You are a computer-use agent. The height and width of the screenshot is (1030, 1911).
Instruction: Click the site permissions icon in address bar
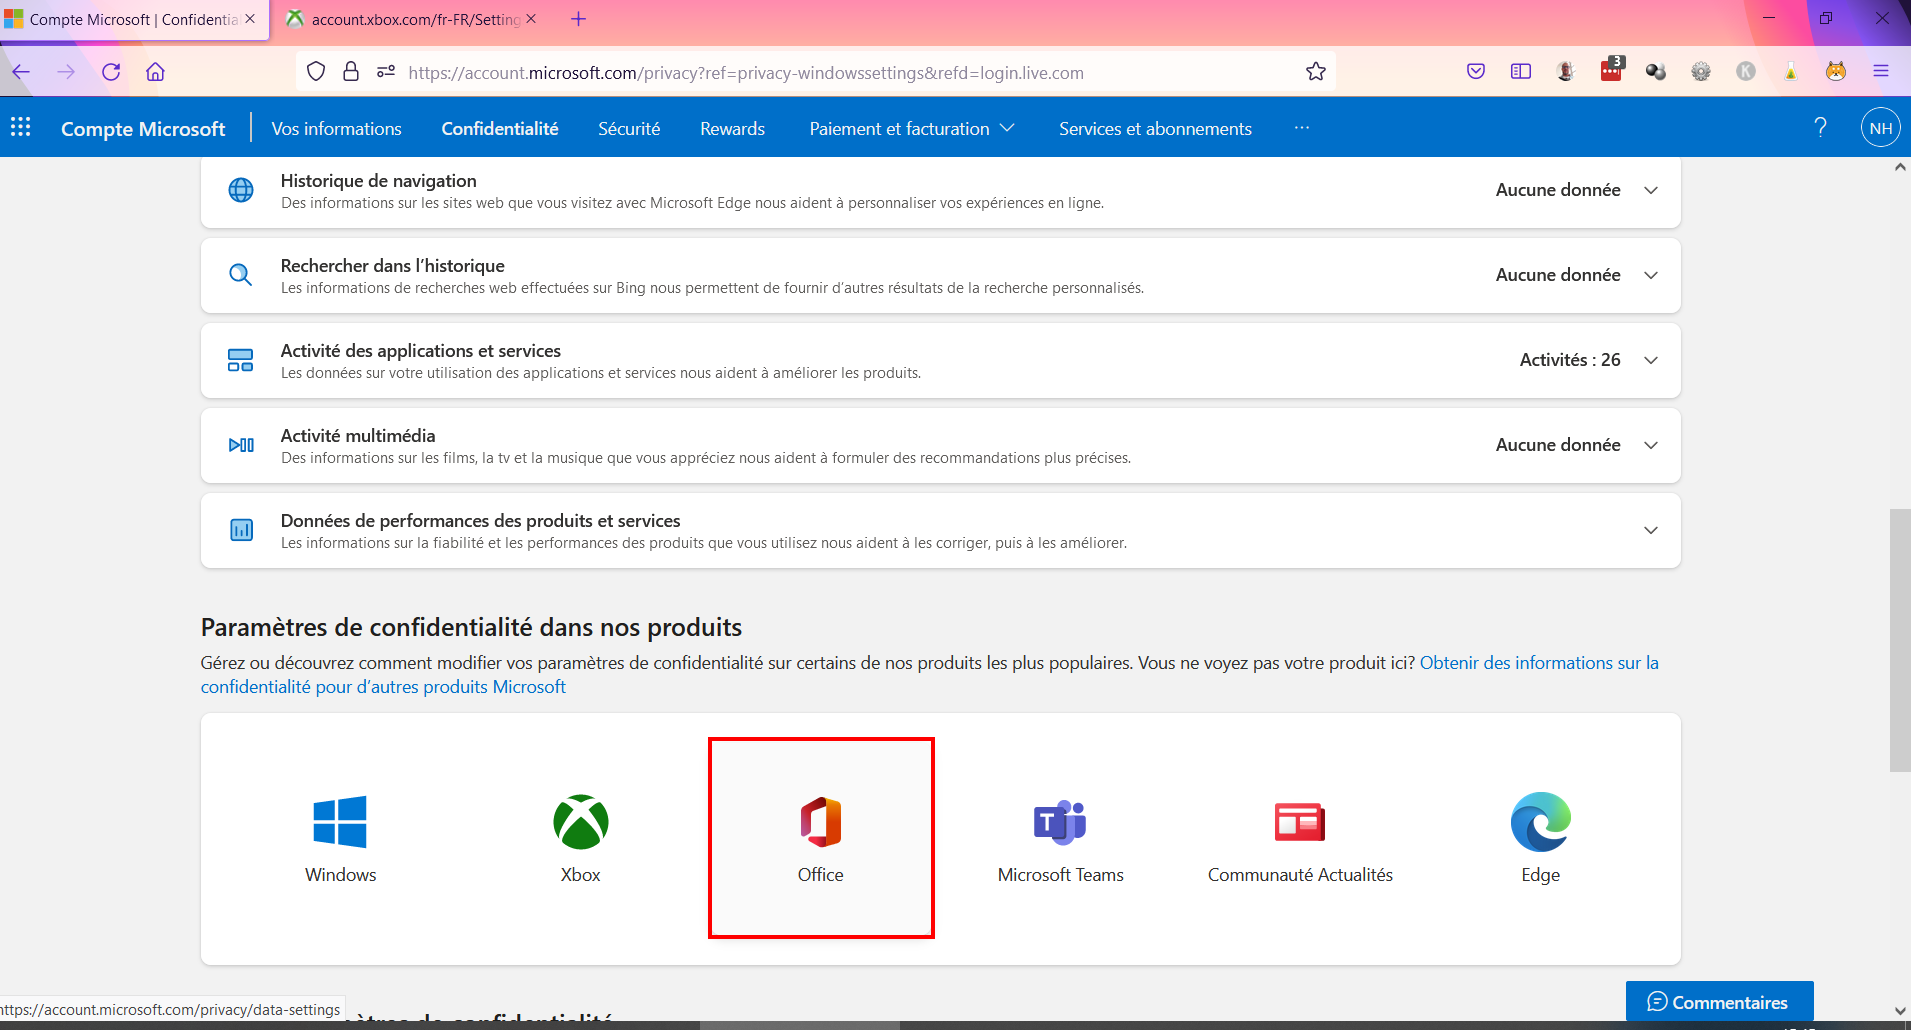[386, 72]
